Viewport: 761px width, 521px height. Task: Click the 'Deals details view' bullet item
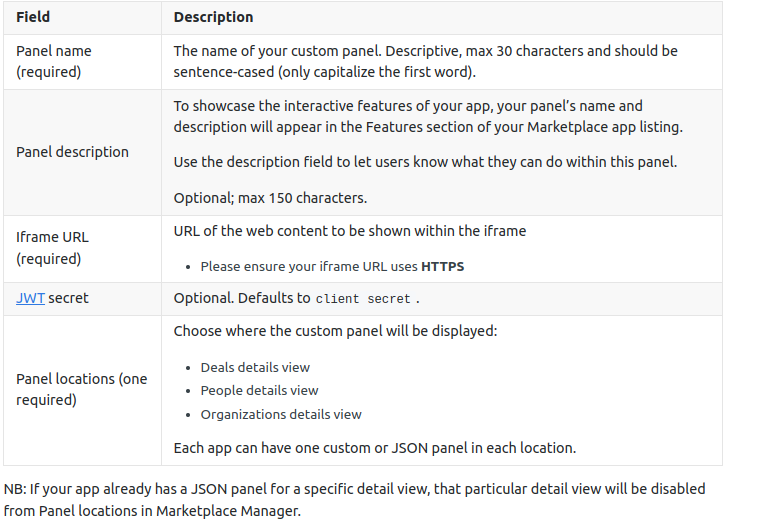point(255,367)
